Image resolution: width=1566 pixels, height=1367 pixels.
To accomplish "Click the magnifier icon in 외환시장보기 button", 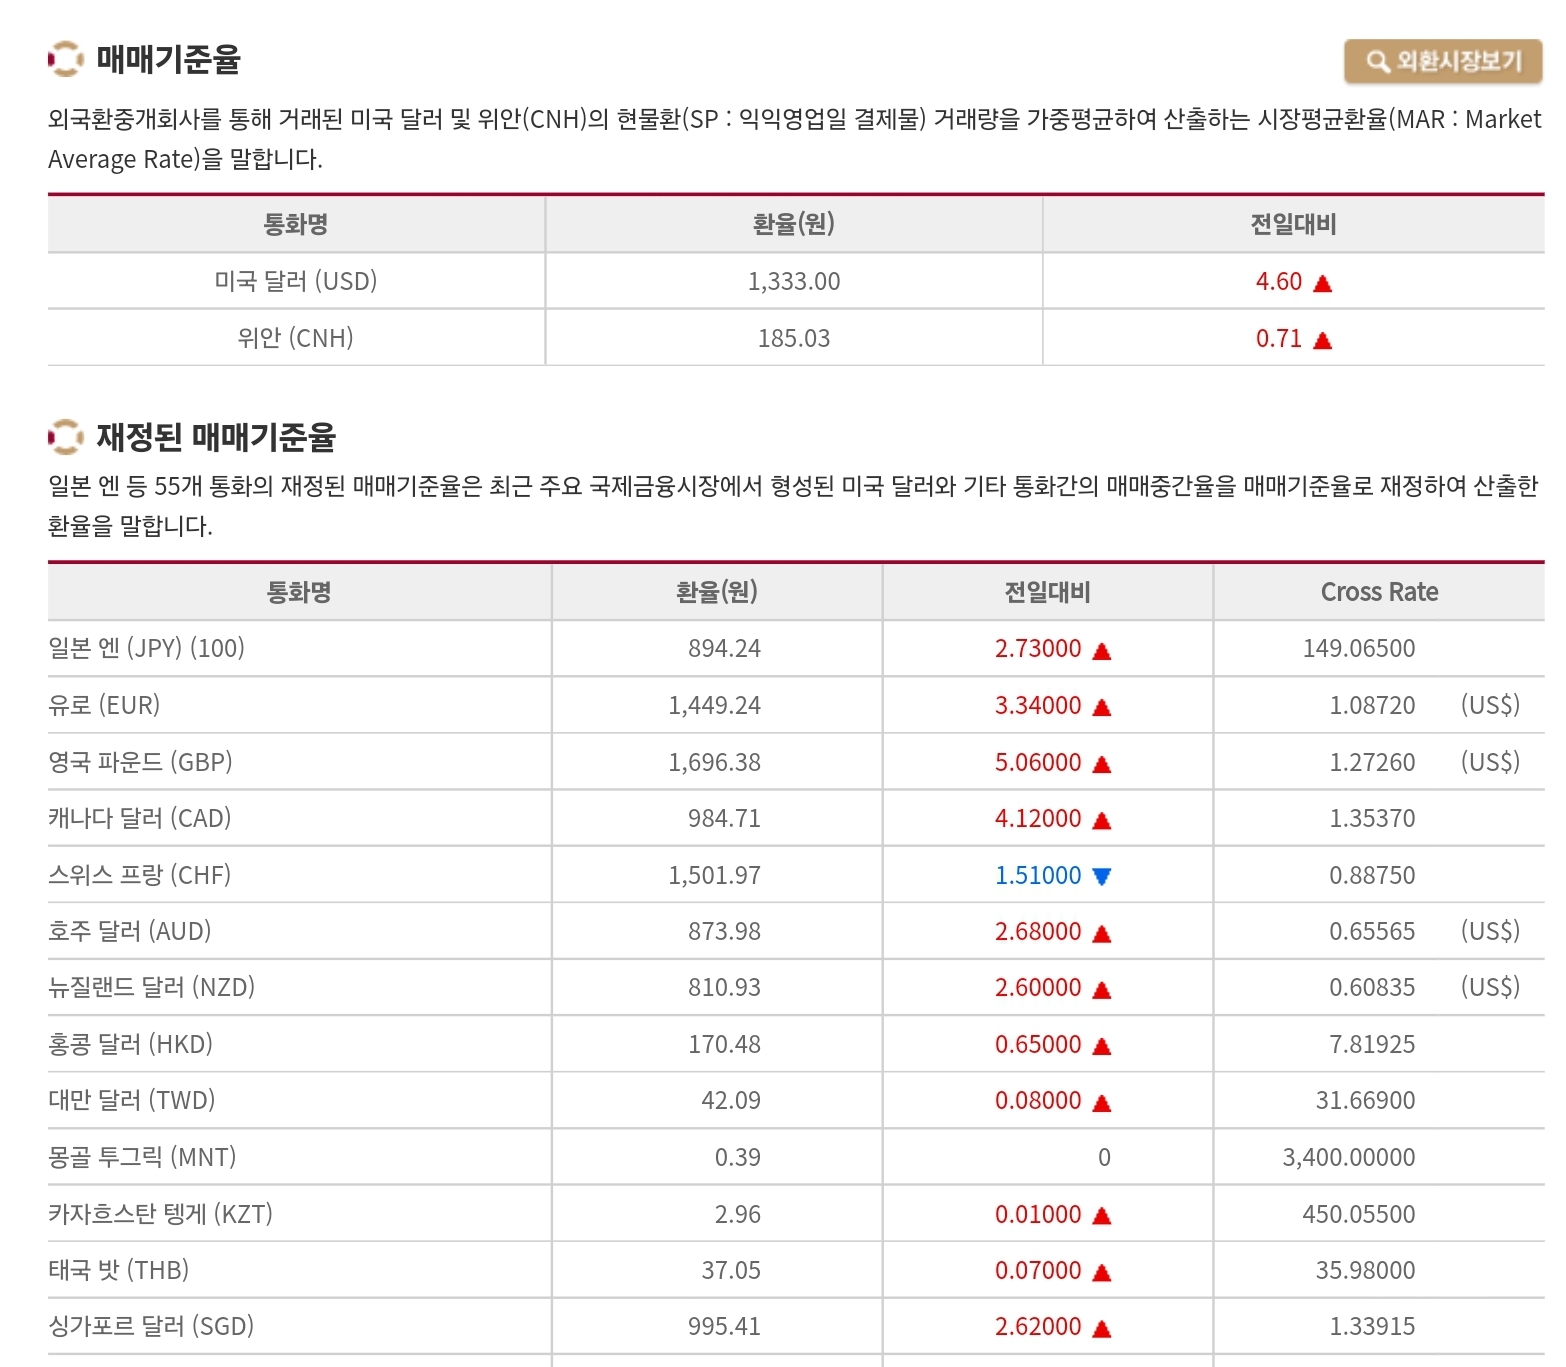I will (x=1377, y=62).
